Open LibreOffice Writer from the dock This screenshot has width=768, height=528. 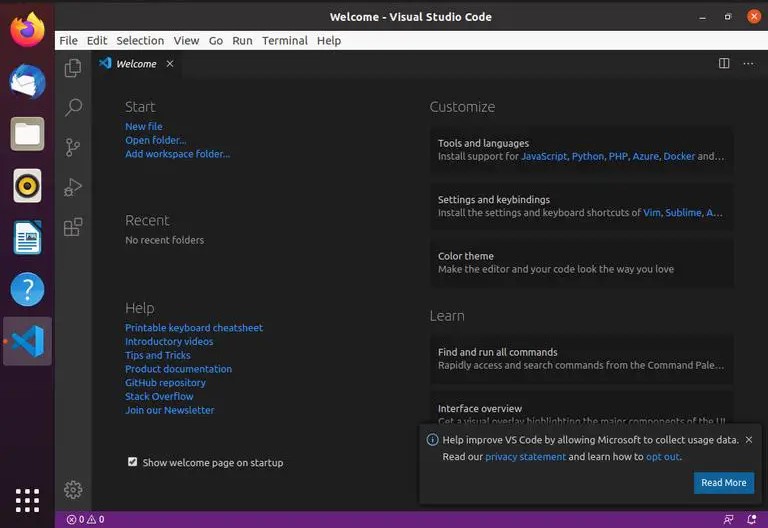click(x=27, y=238)
